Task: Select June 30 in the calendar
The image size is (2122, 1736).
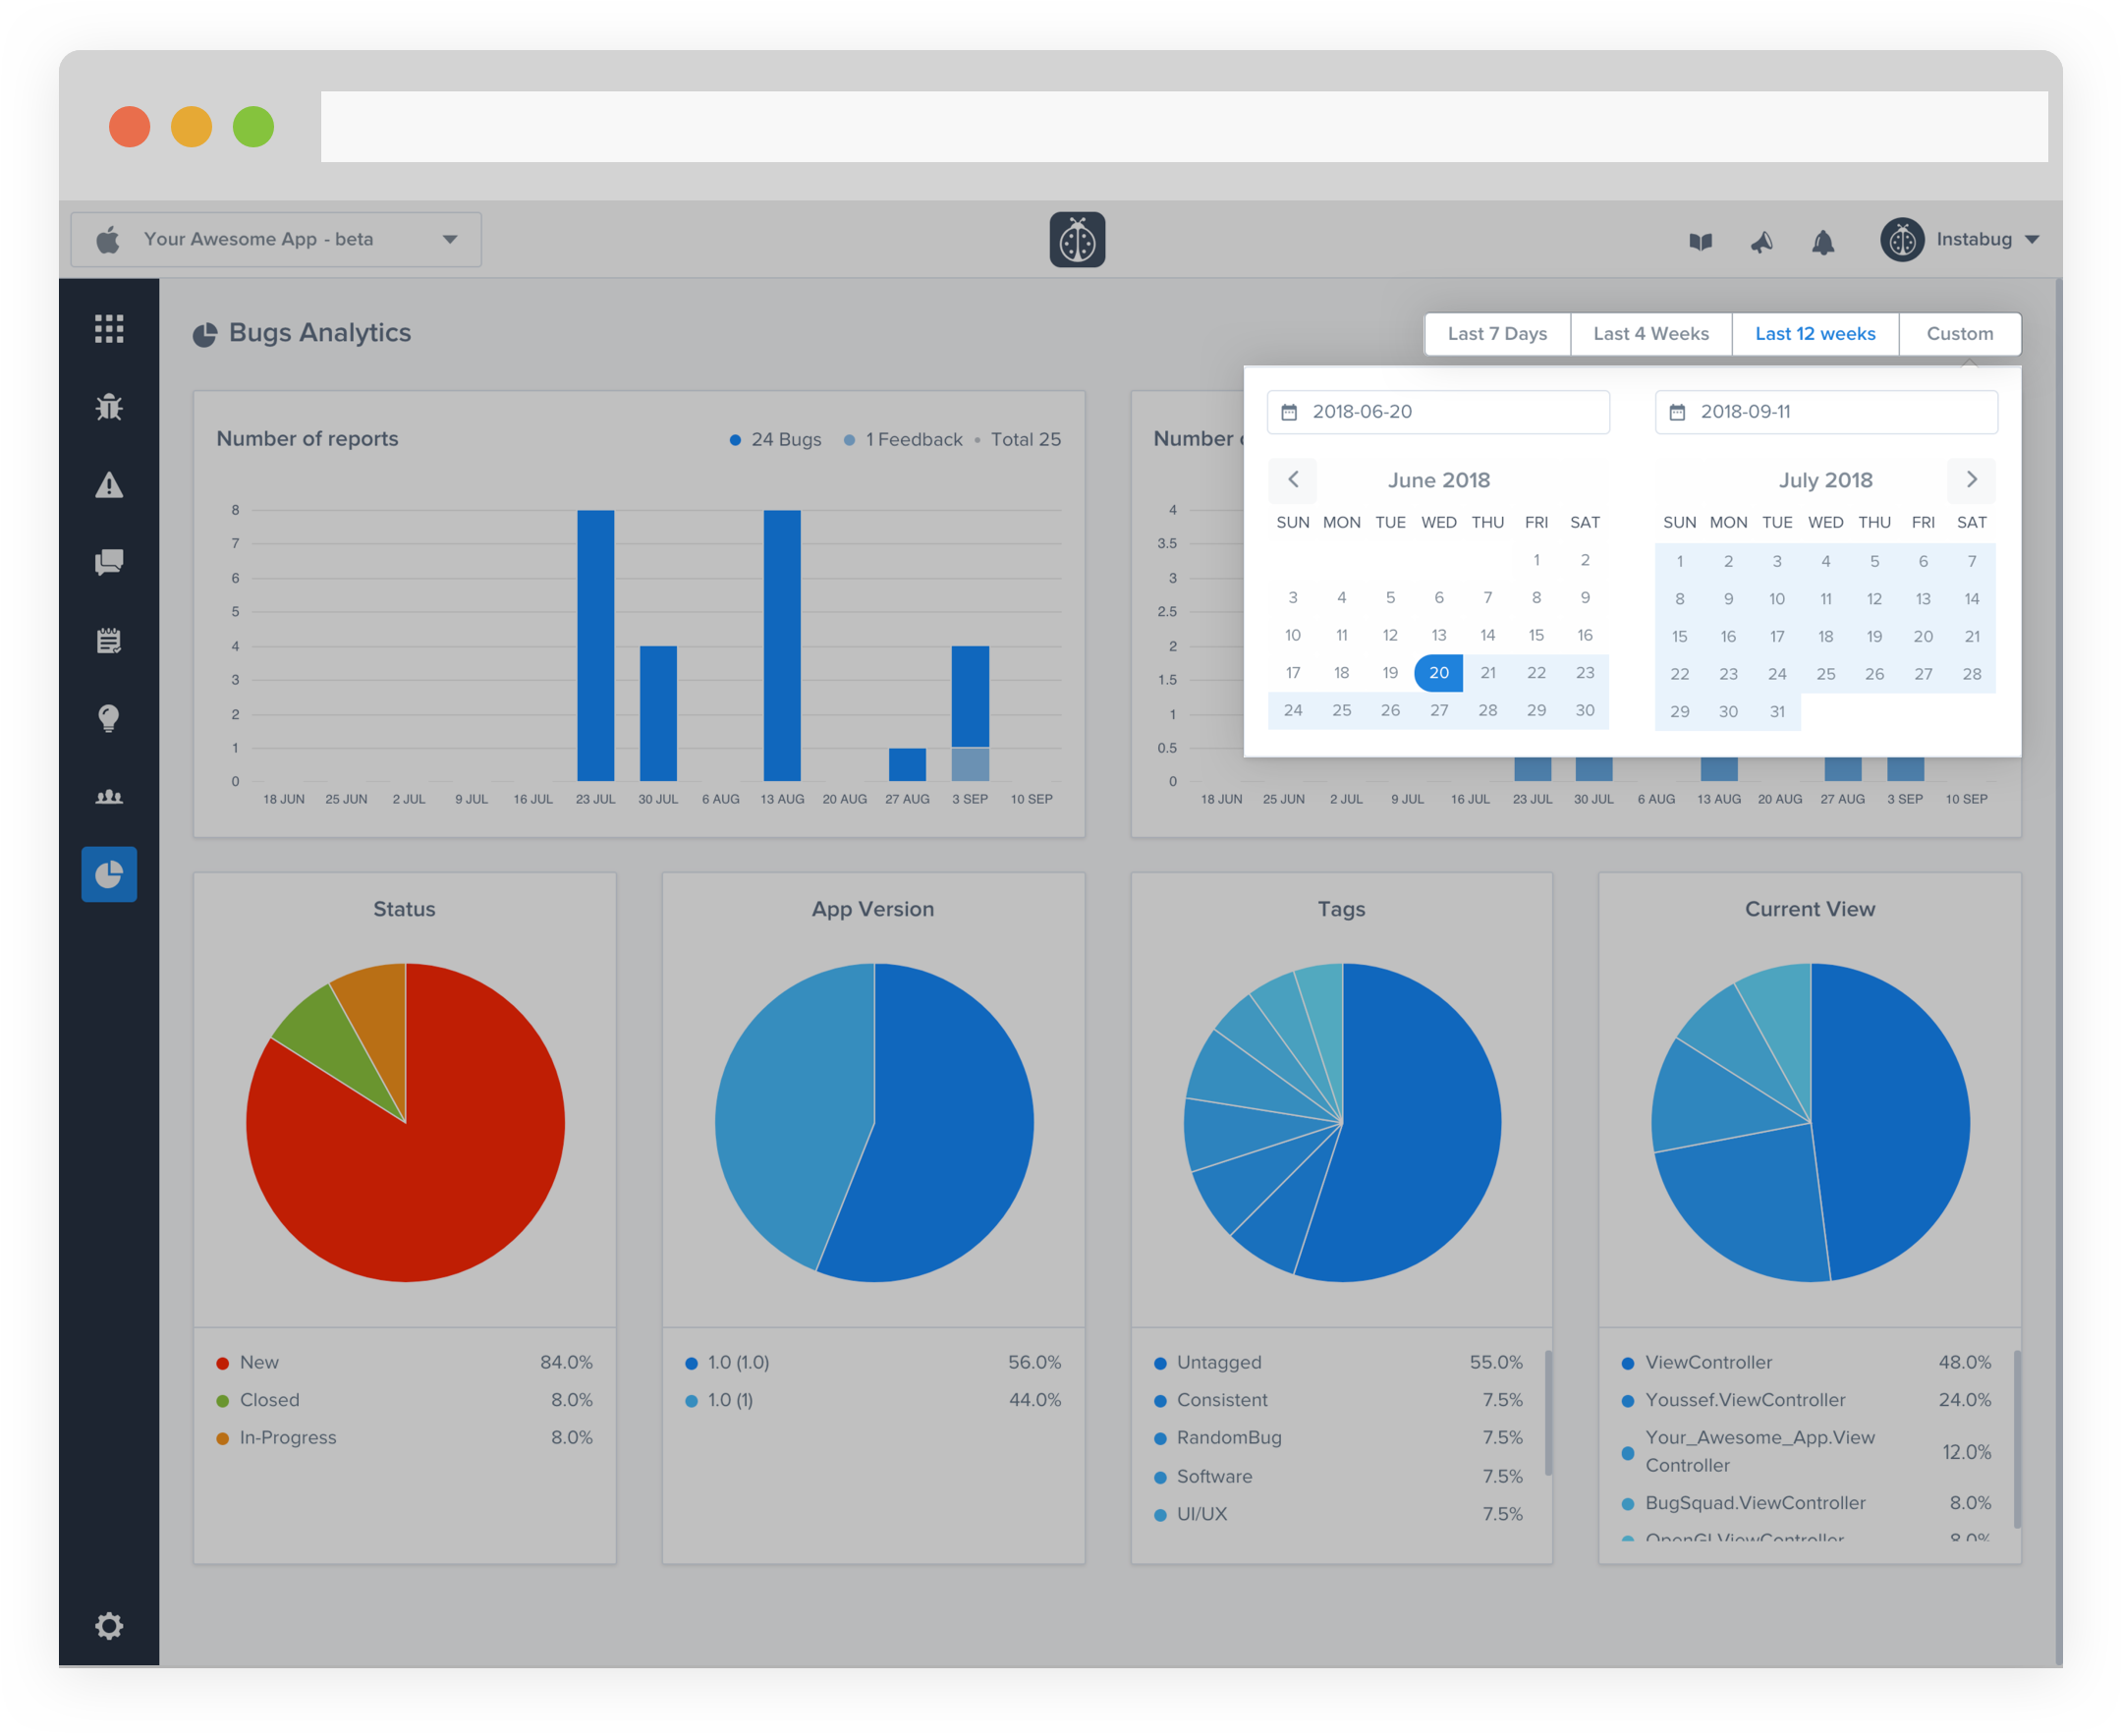Action: [x=1585, y=710]
